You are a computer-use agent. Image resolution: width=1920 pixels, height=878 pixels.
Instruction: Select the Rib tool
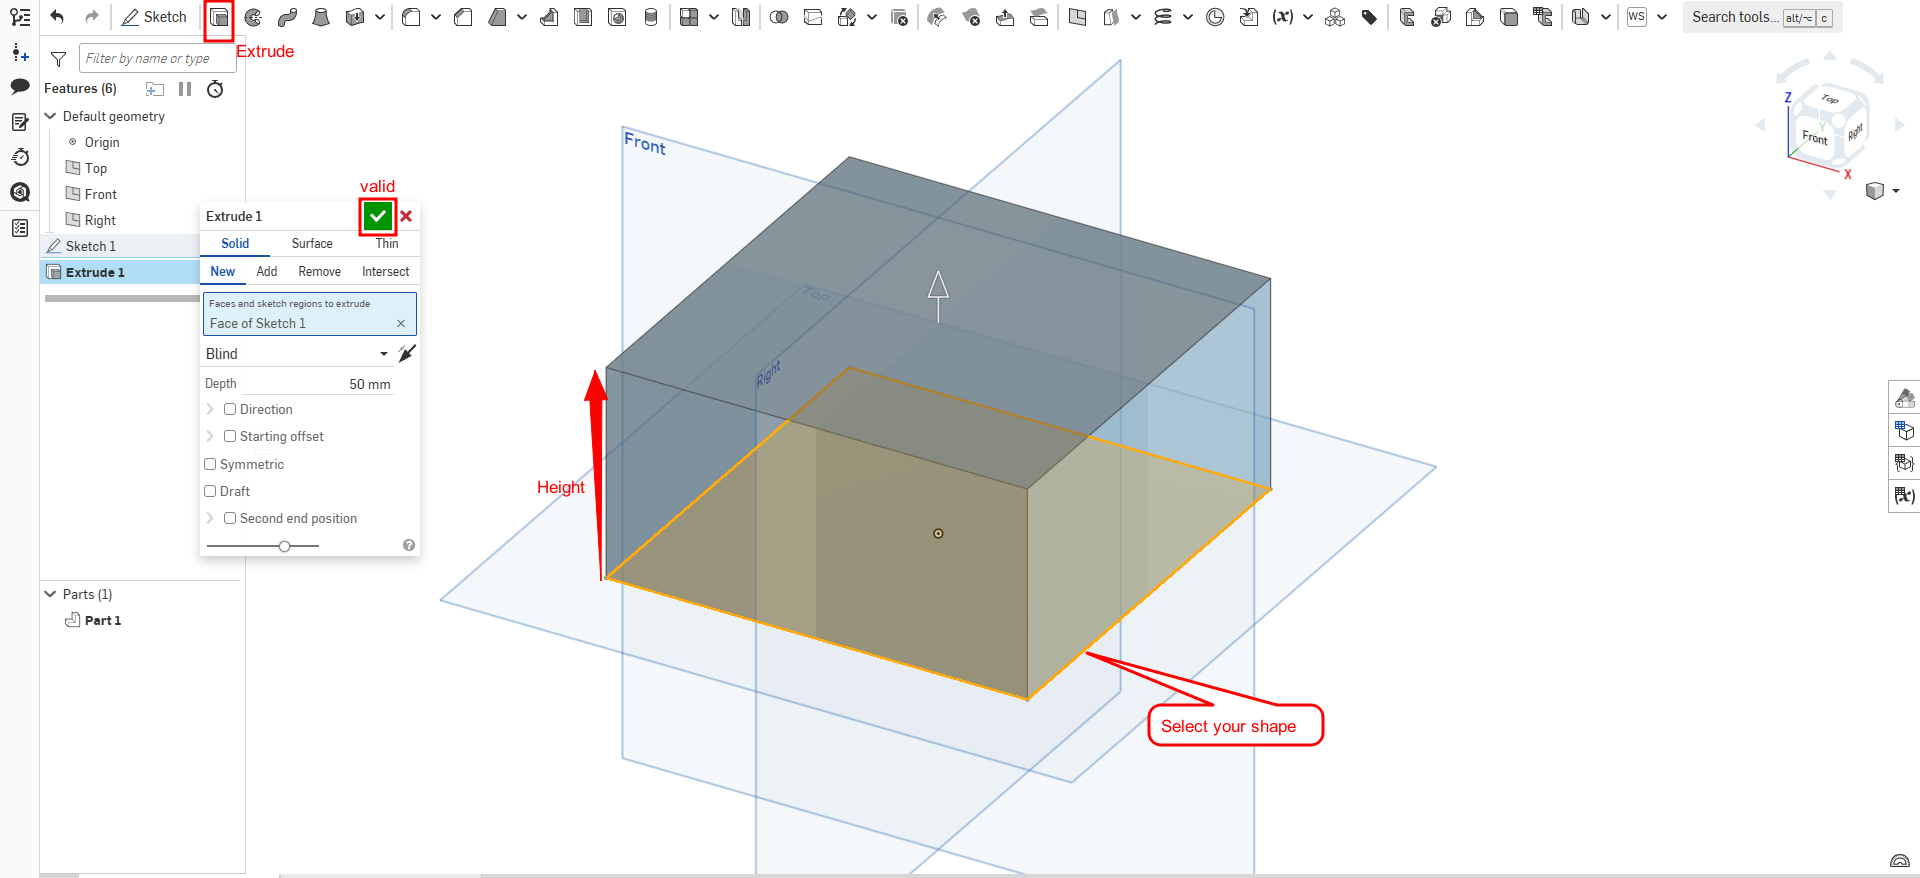(x=549, y=17)
